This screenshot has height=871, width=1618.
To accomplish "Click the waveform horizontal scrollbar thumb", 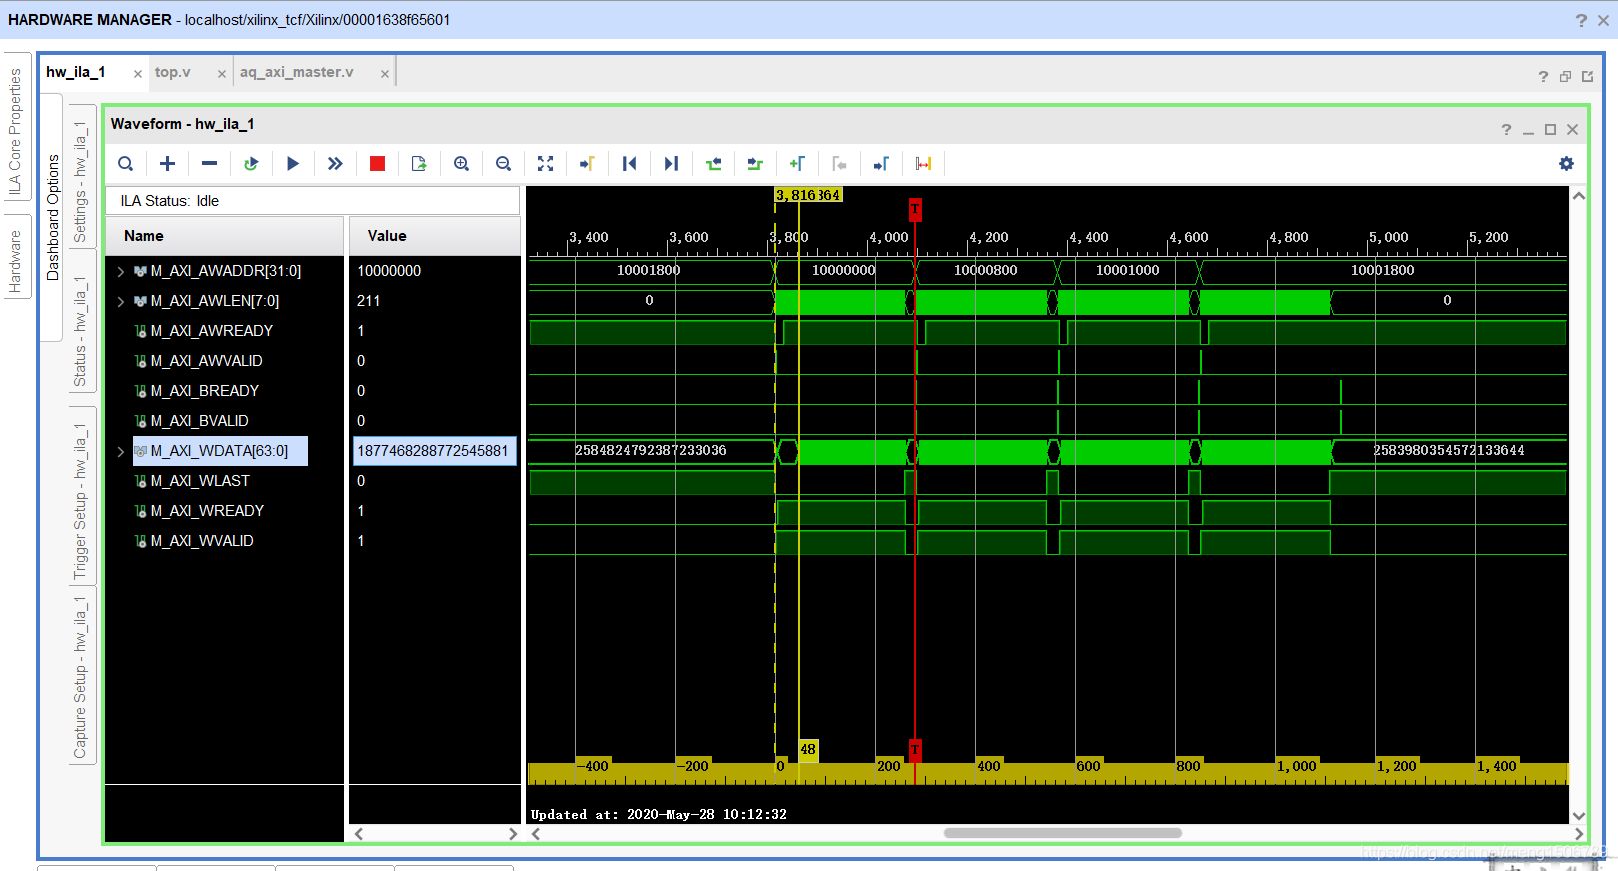I will click(1063, 833).
